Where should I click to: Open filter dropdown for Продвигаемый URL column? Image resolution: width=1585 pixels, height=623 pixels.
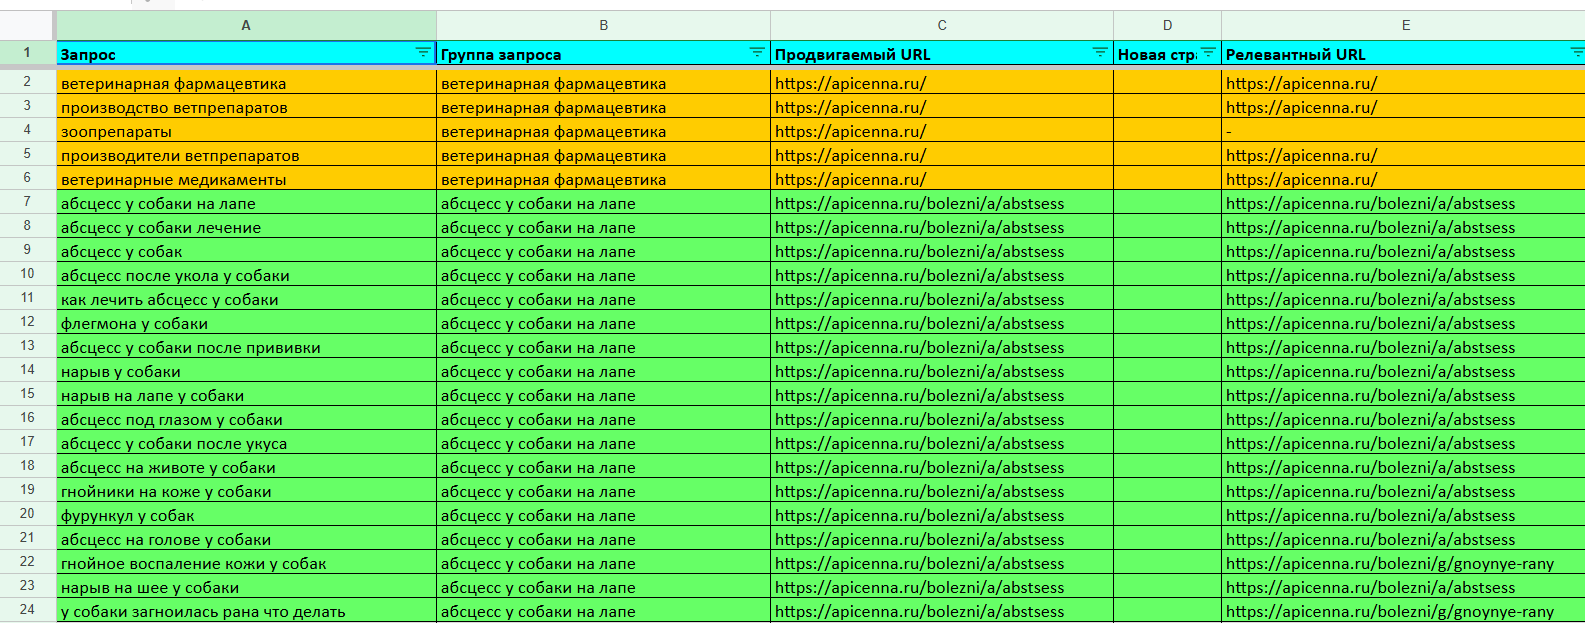click(x=1100, y=53)
